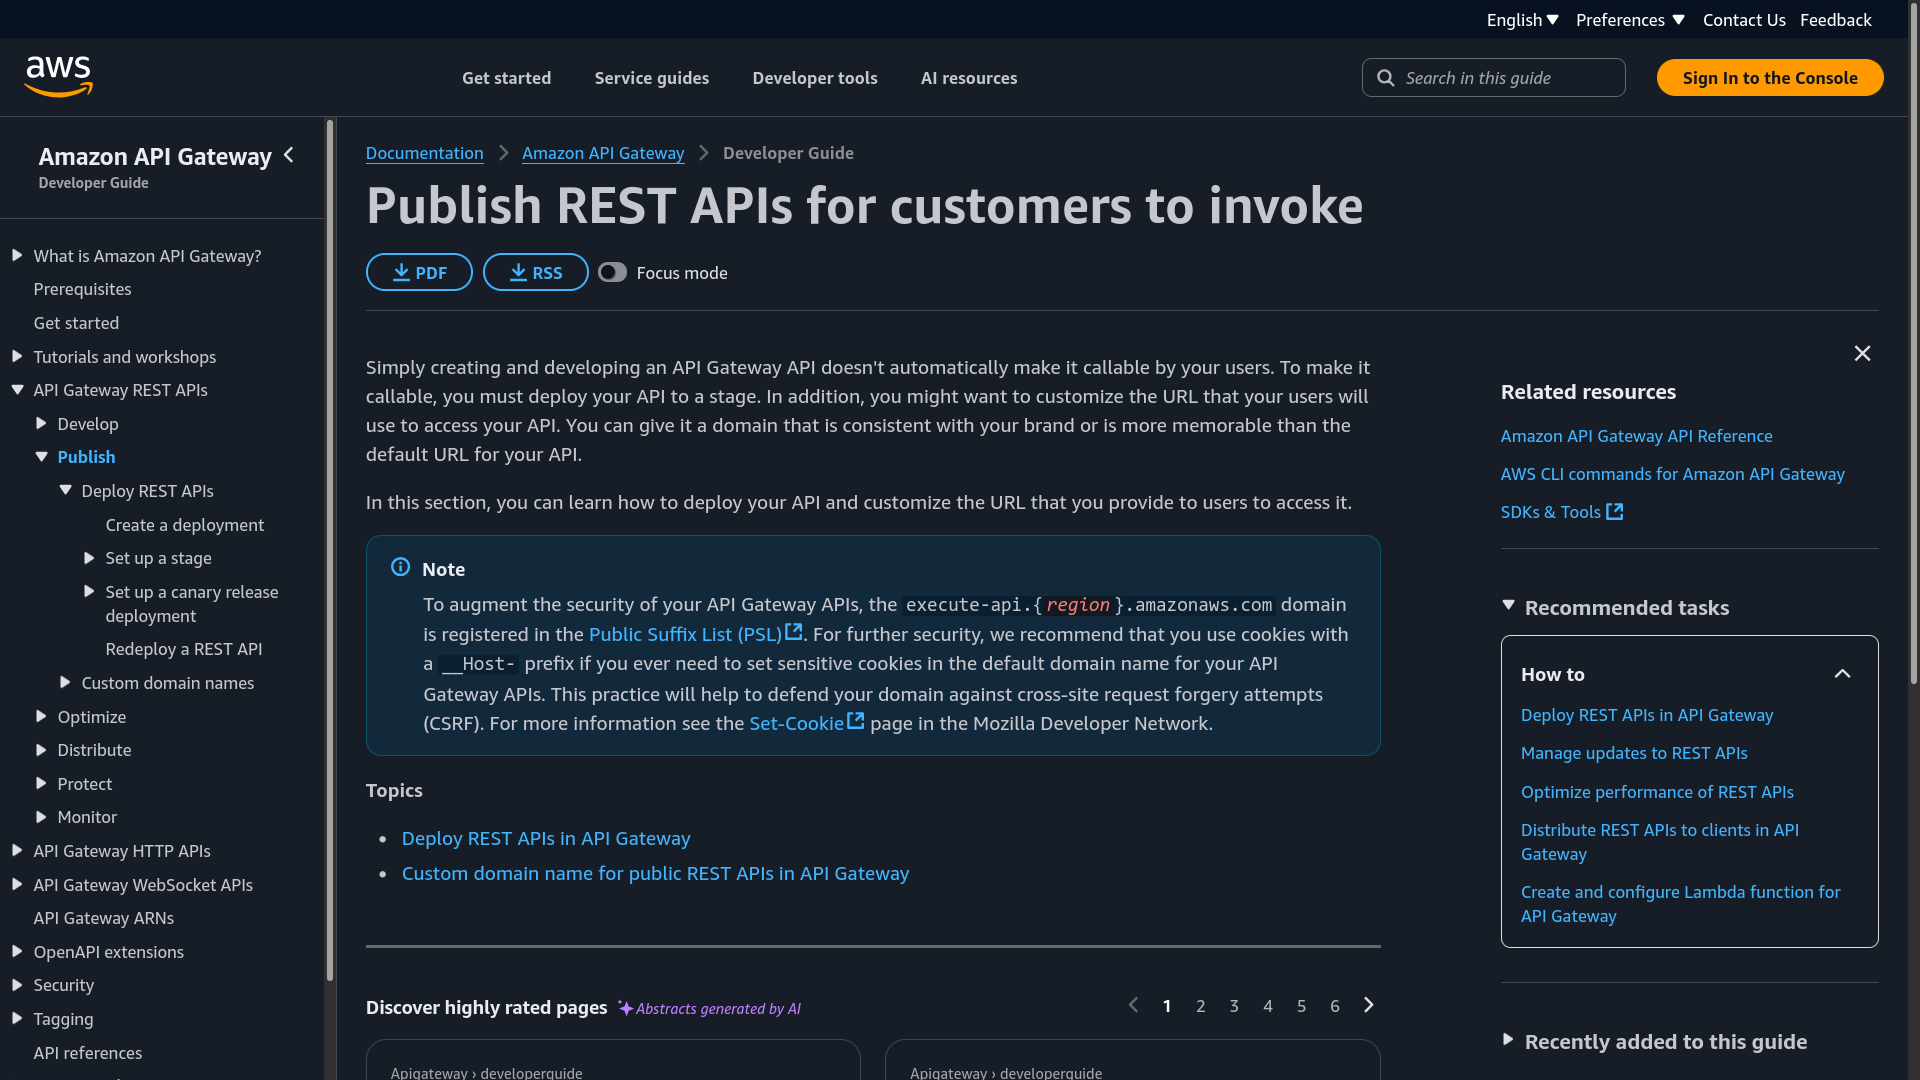Open Service guides menu

tap(652, 78)
